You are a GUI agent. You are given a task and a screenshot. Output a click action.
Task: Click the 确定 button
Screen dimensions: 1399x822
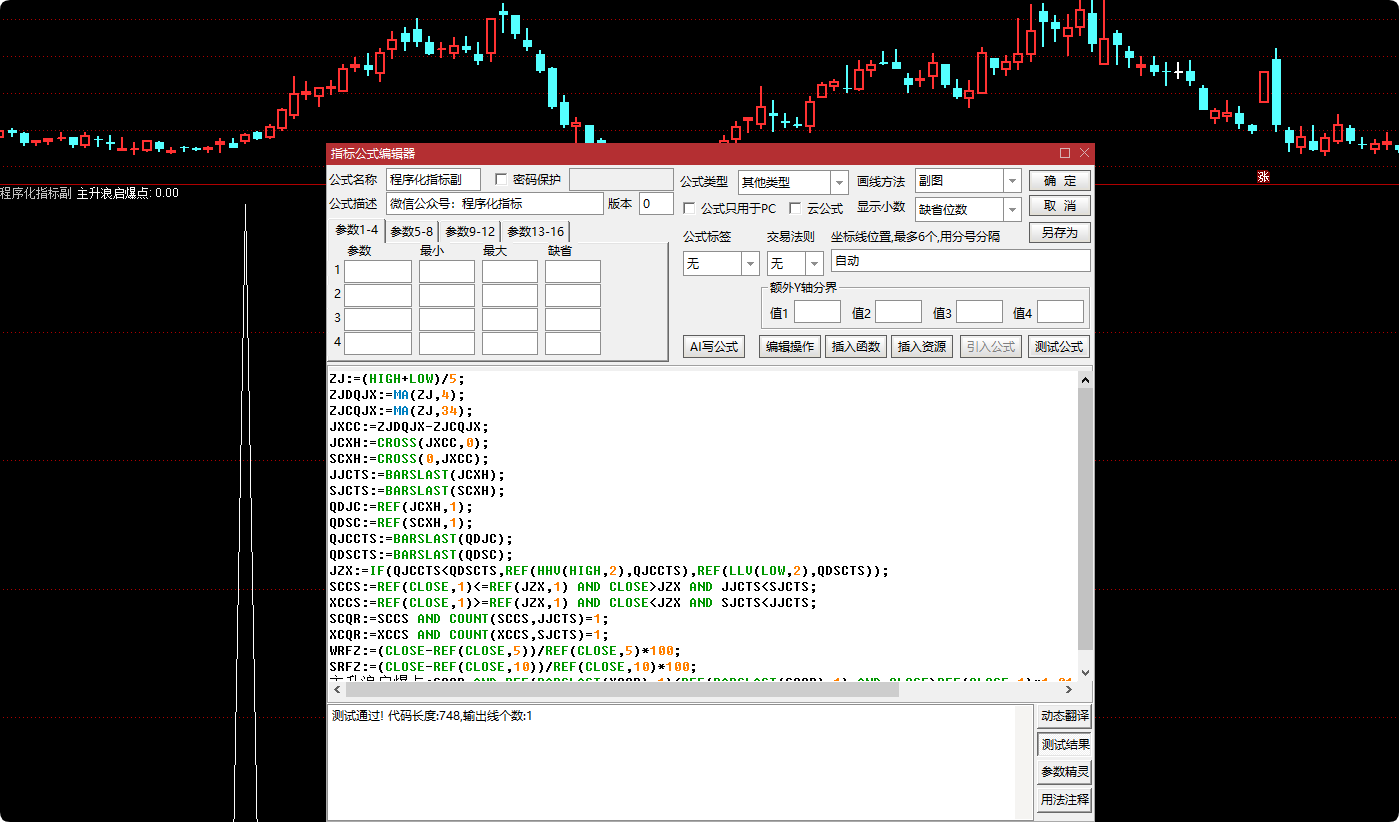pyautogui.click(x=1059, y=181)
